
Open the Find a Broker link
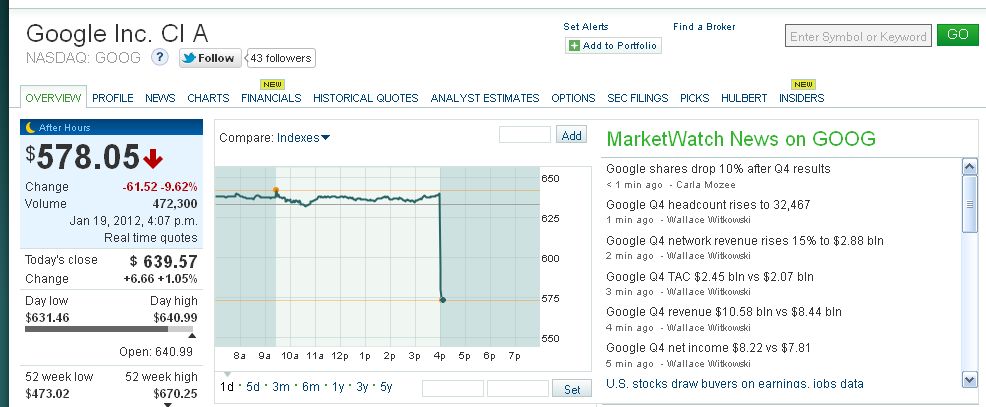(x=704, y=27)
